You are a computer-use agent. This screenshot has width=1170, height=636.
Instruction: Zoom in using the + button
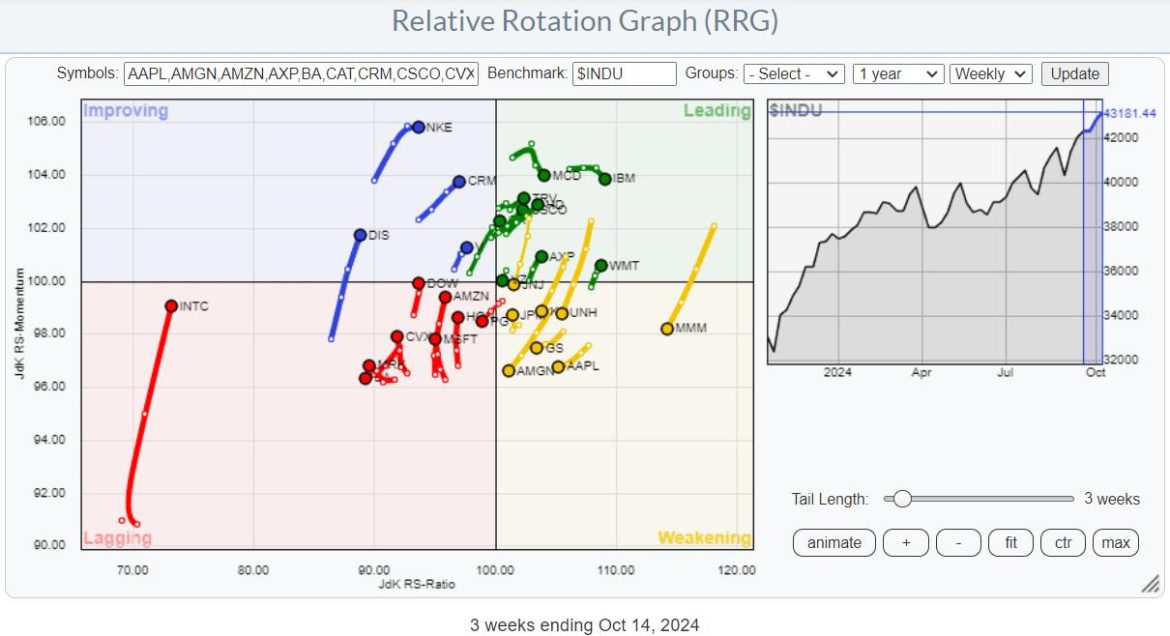[904, 542]
